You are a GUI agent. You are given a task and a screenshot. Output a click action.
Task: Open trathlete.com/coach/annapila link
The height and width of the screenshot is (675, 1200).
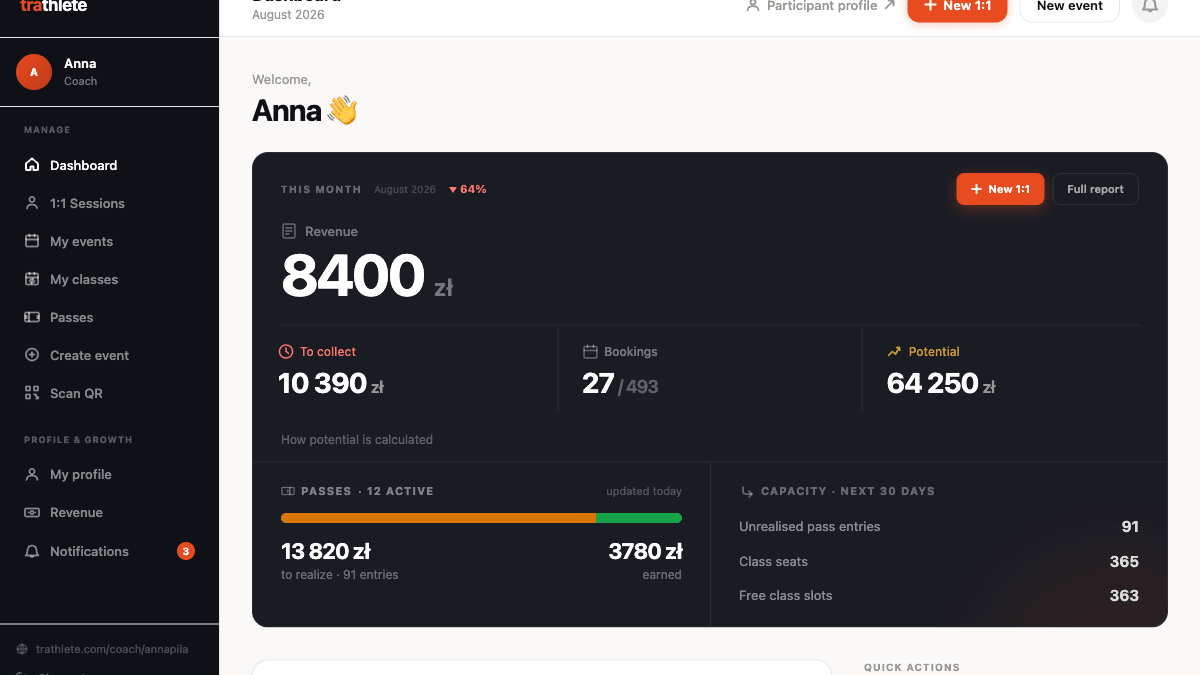click(112, 649)
